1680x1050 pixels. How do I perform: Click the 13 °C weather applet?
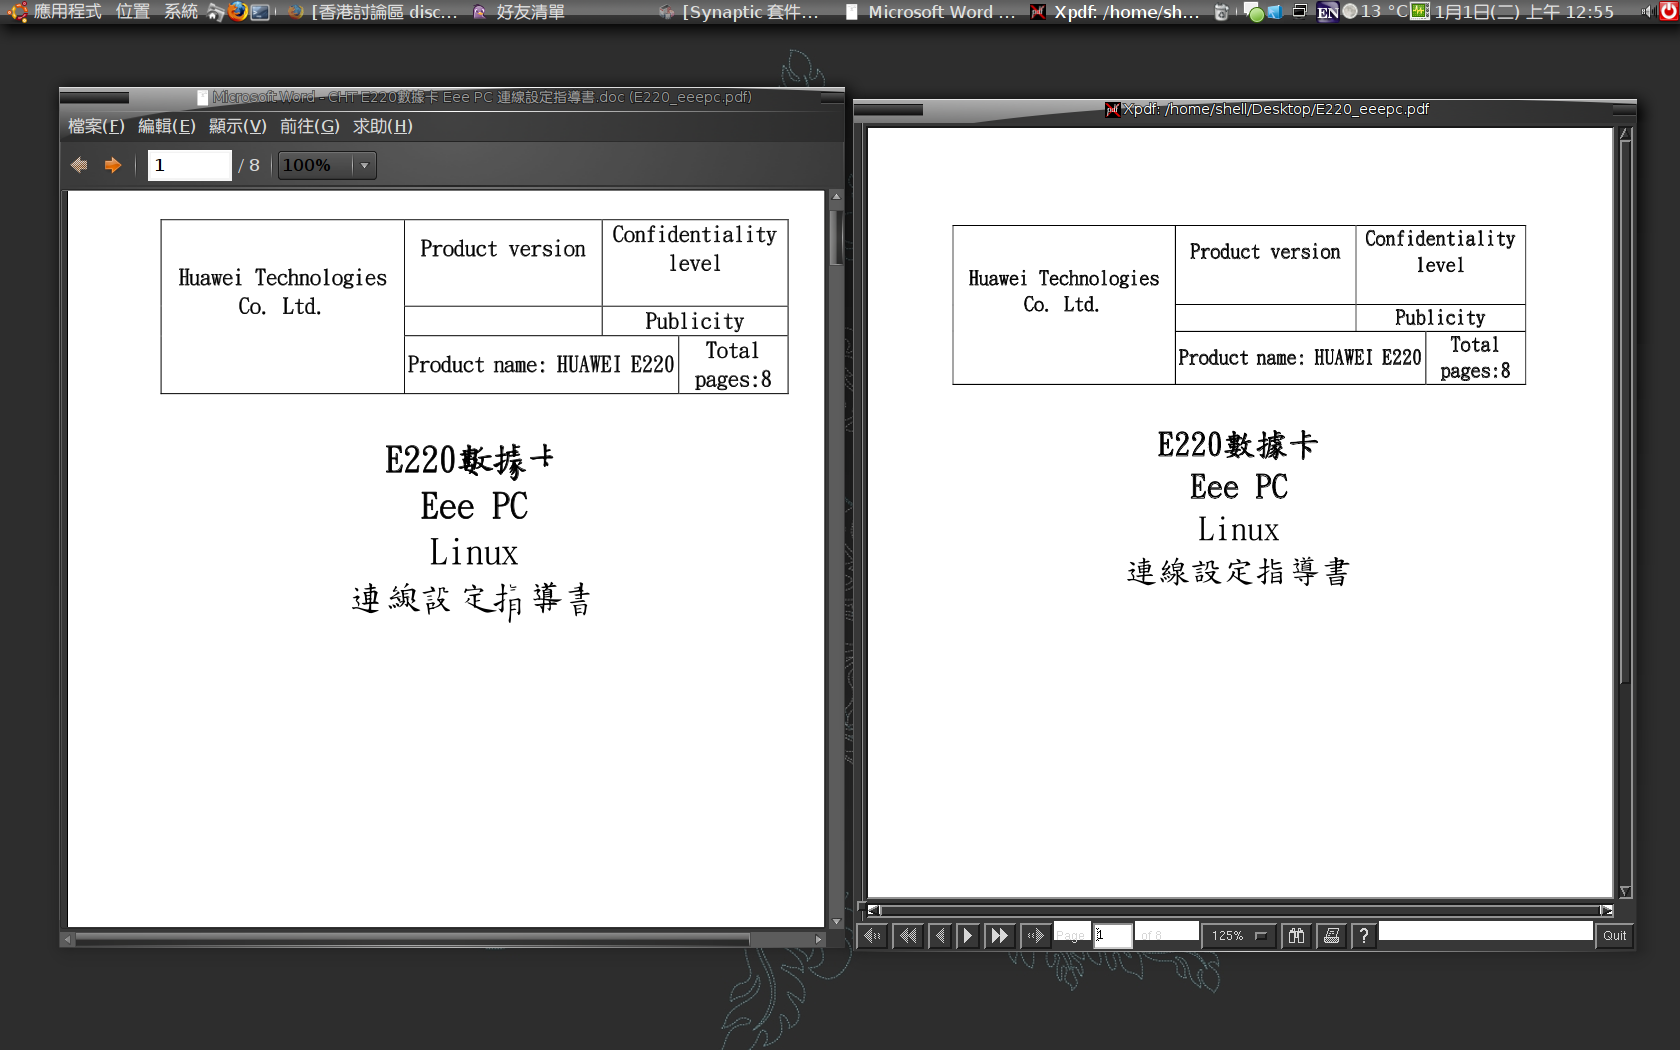1375,11
